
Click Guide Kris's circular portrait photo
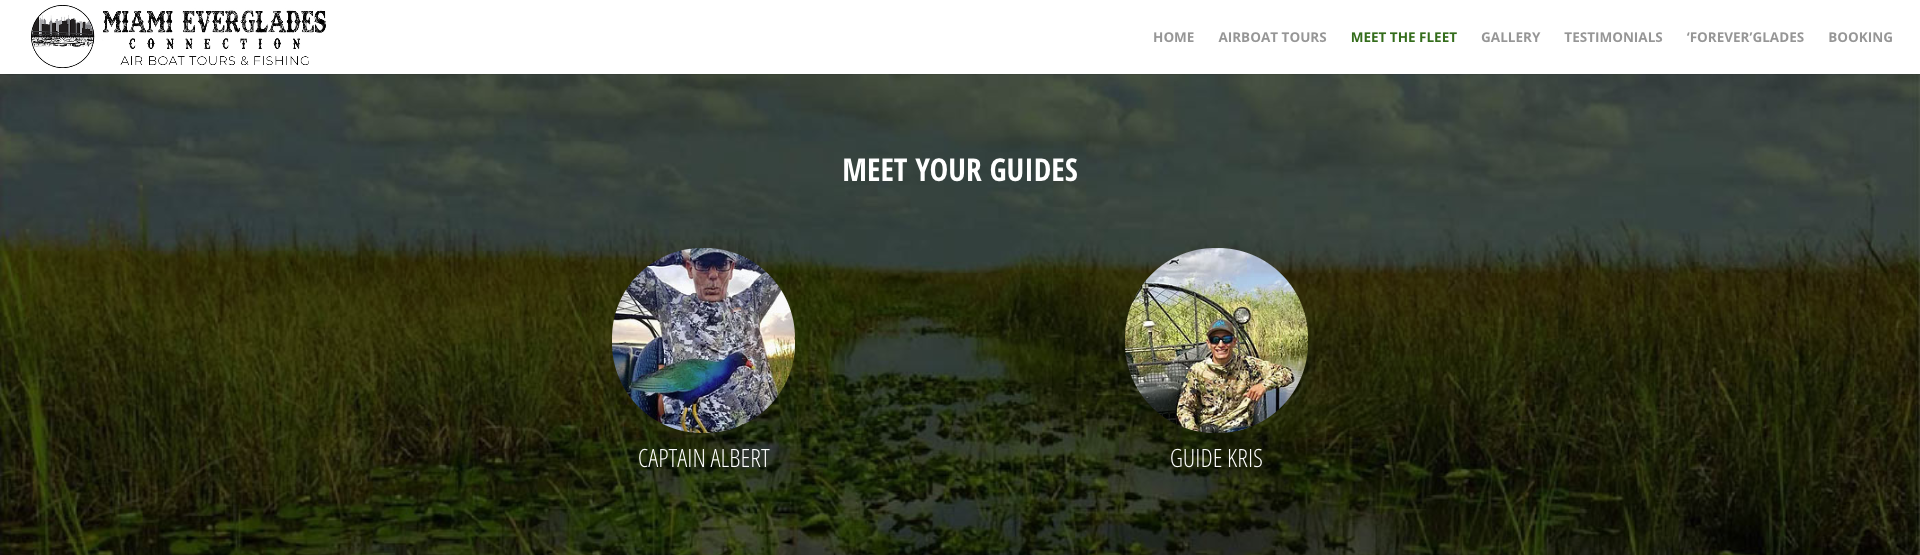coord(1216,340)
